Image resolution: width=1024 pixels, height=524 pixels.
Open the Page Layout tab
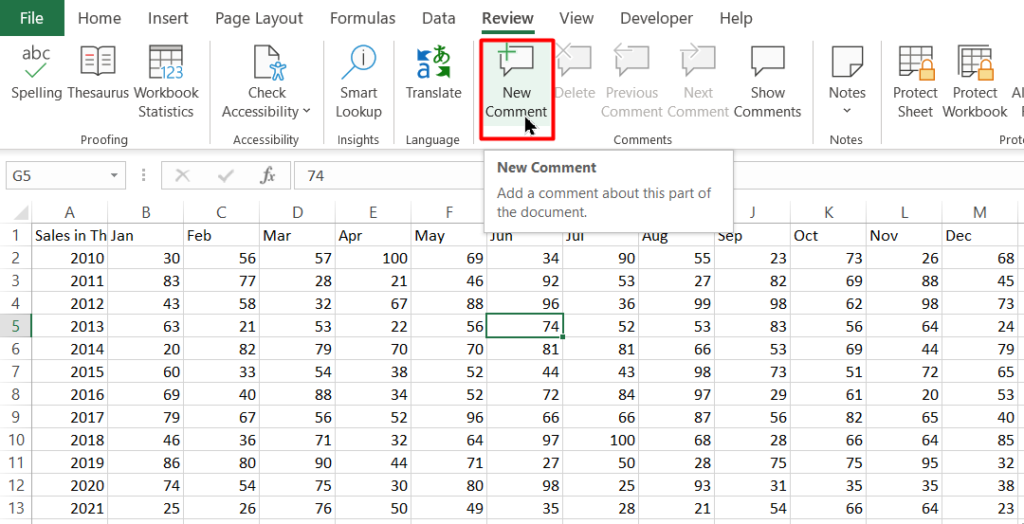pyautogui.click(x=259, y=18)
